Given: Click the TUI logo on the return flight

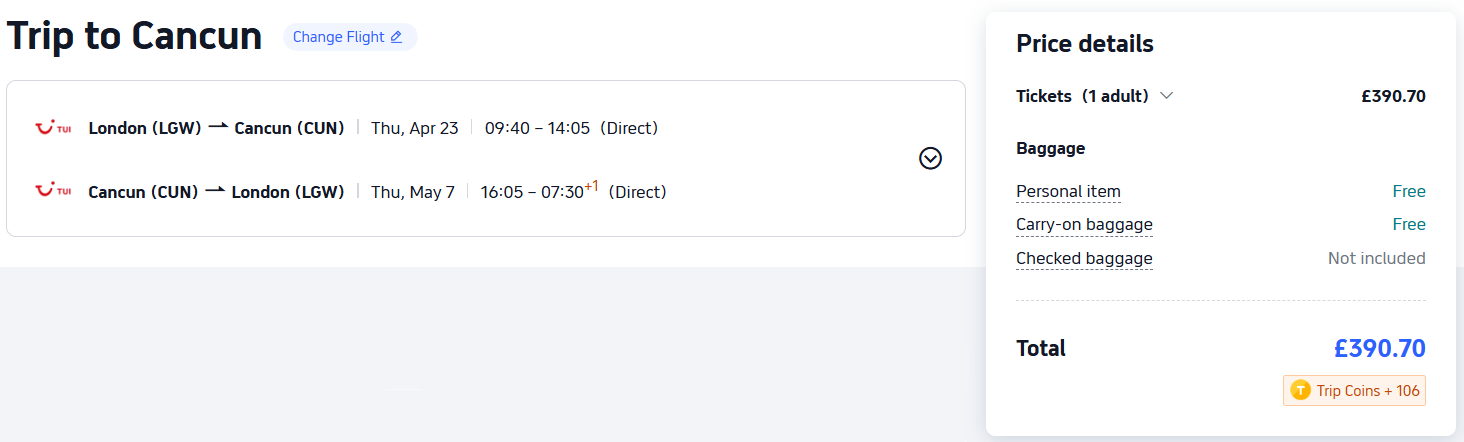Looking at the screenshot, I should click(x=52, y=190).
